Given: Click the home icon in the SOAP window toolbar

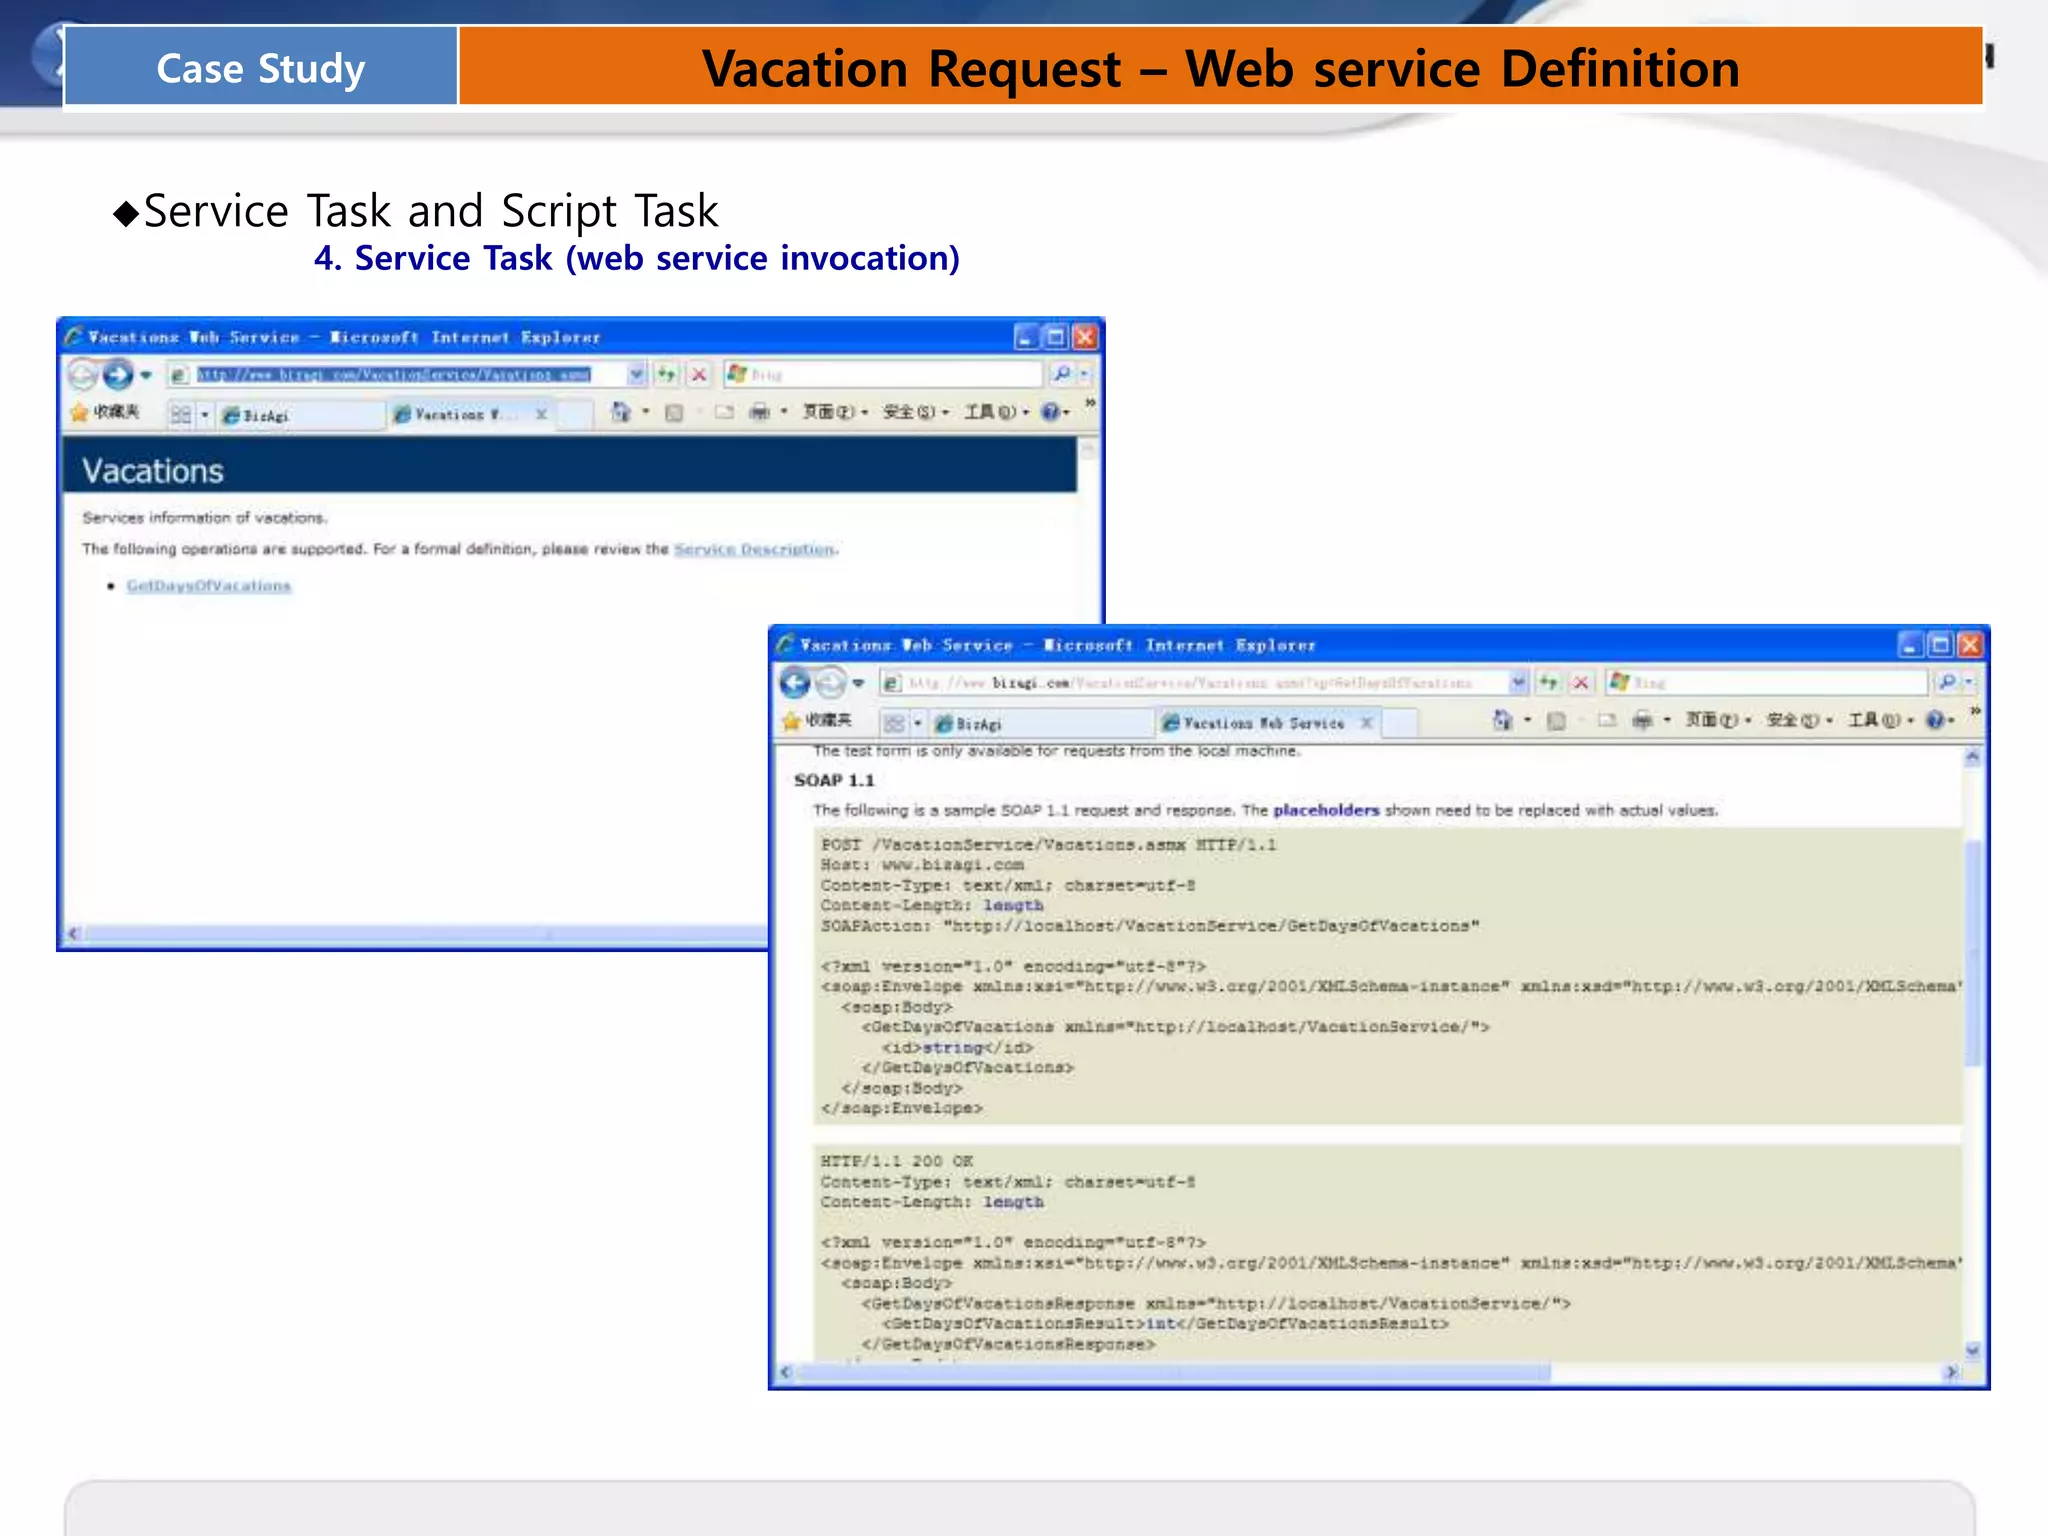Looking at the screenshot, I should click(x=1502, y=720).
